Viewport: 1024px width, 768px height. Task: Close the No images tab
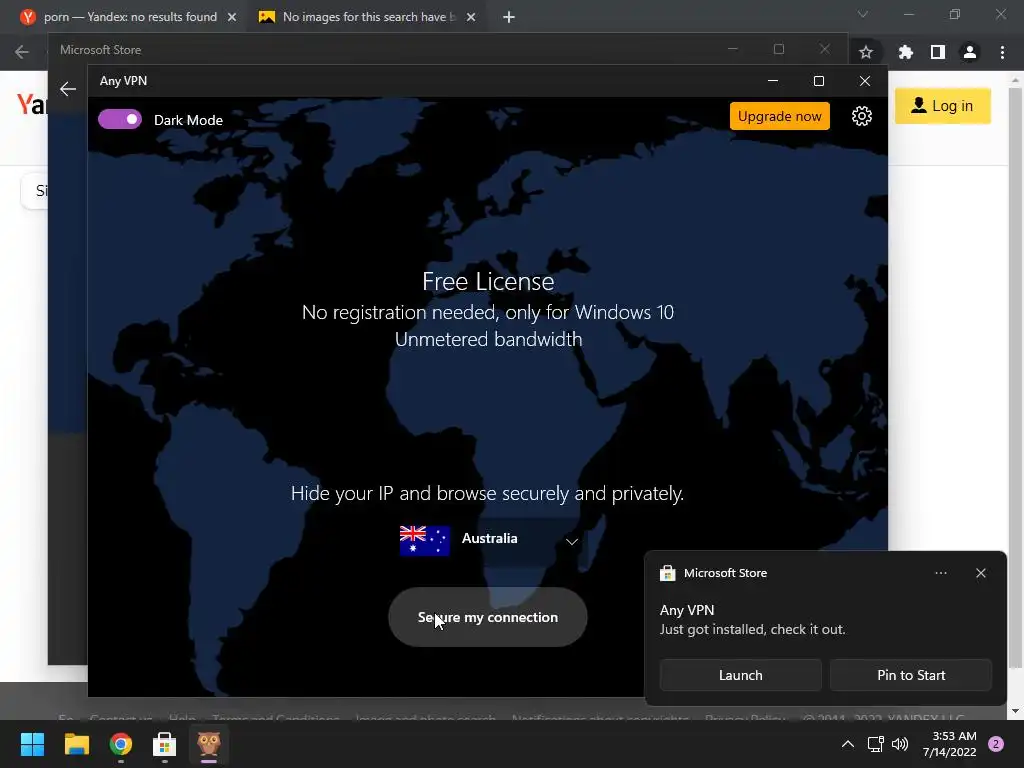pos(471,17)
